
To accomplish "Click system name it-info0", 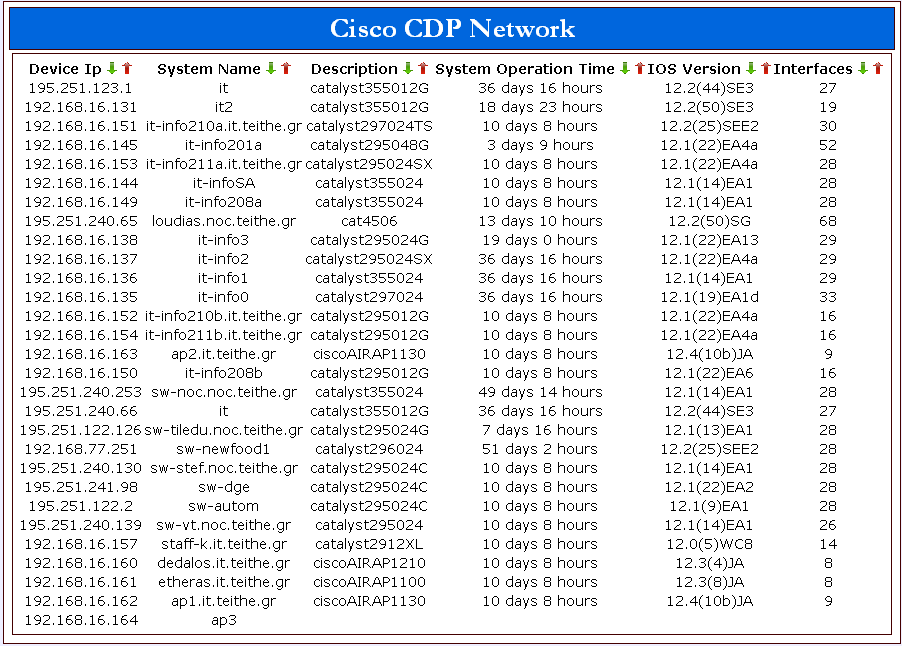I will pos(223,297).
